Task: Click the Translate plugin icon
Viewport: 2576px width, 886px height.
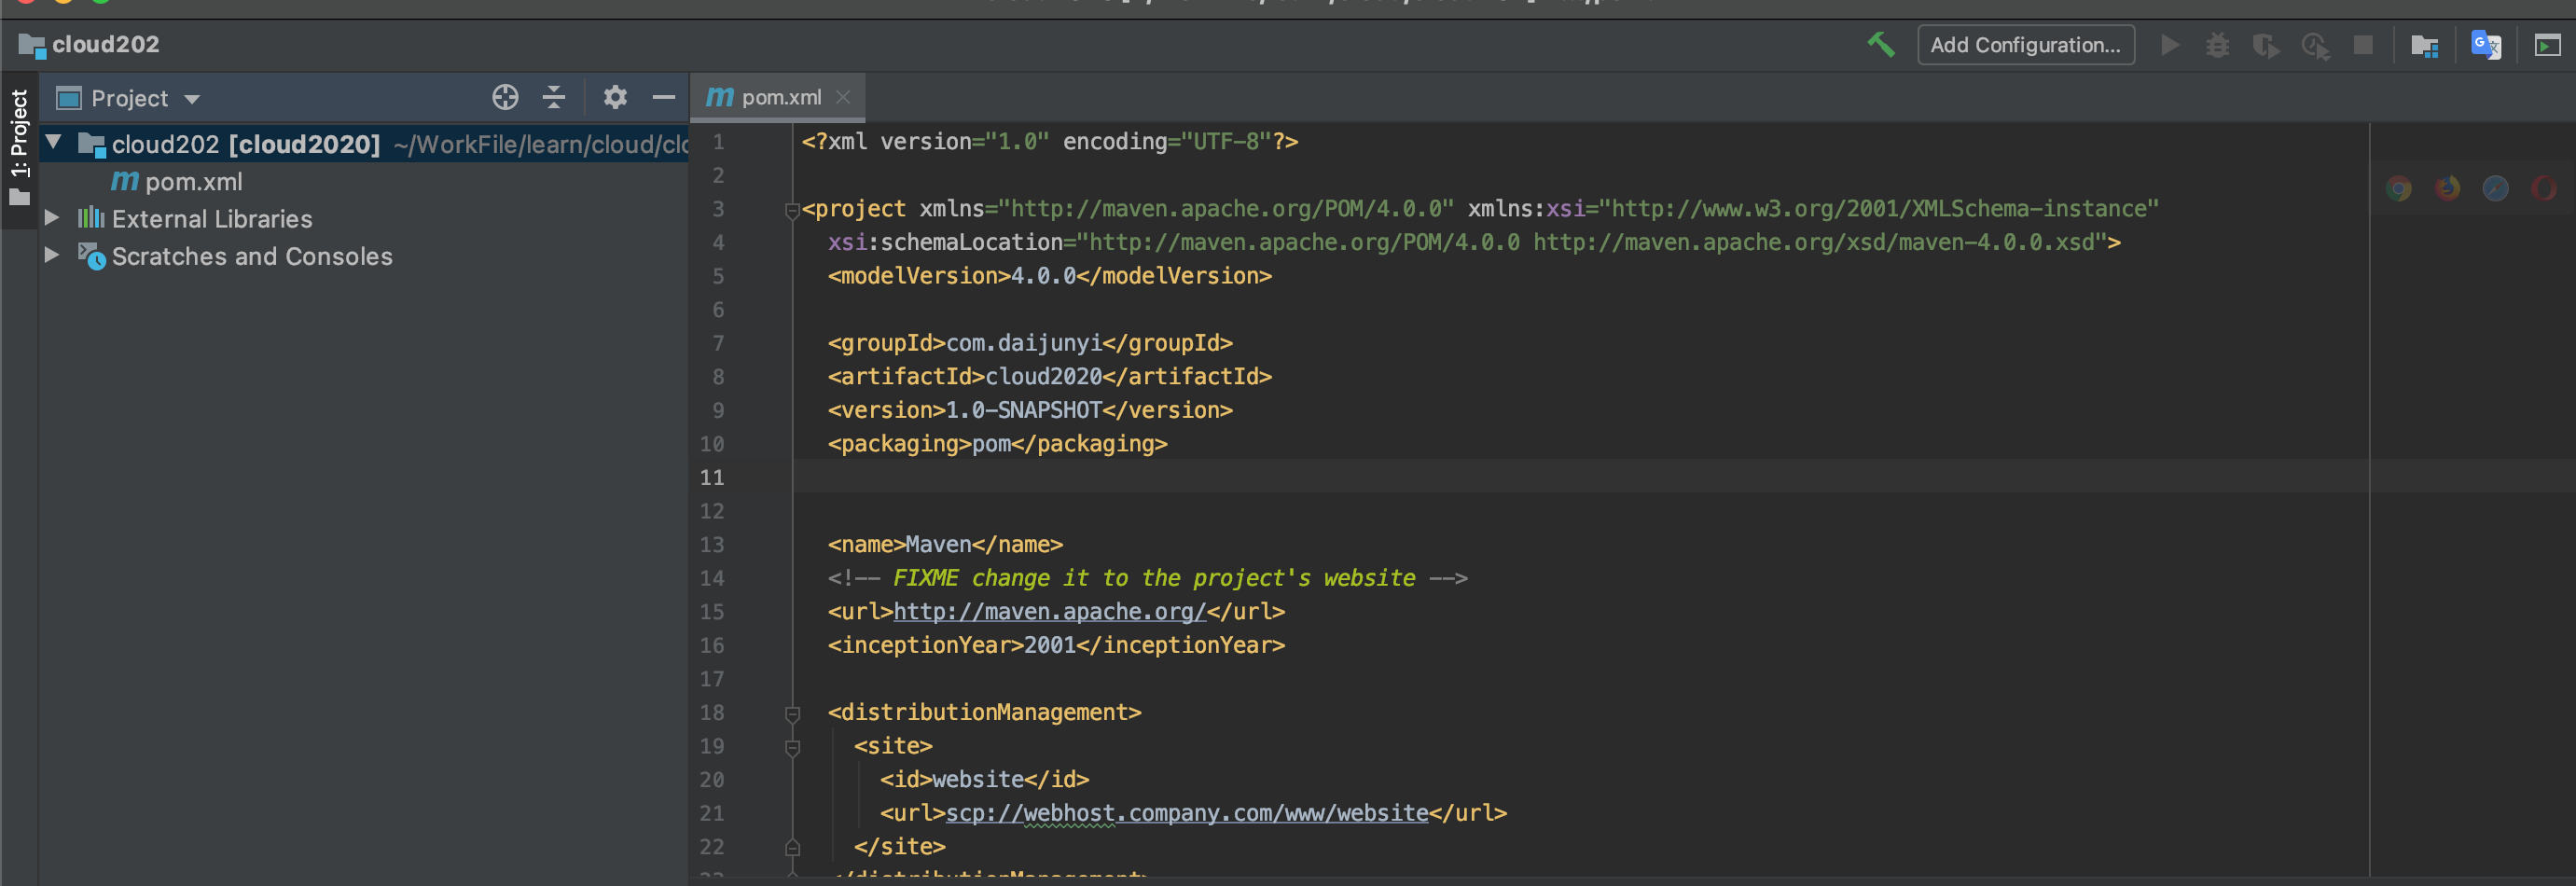Action: click(x=2486, y=45)
